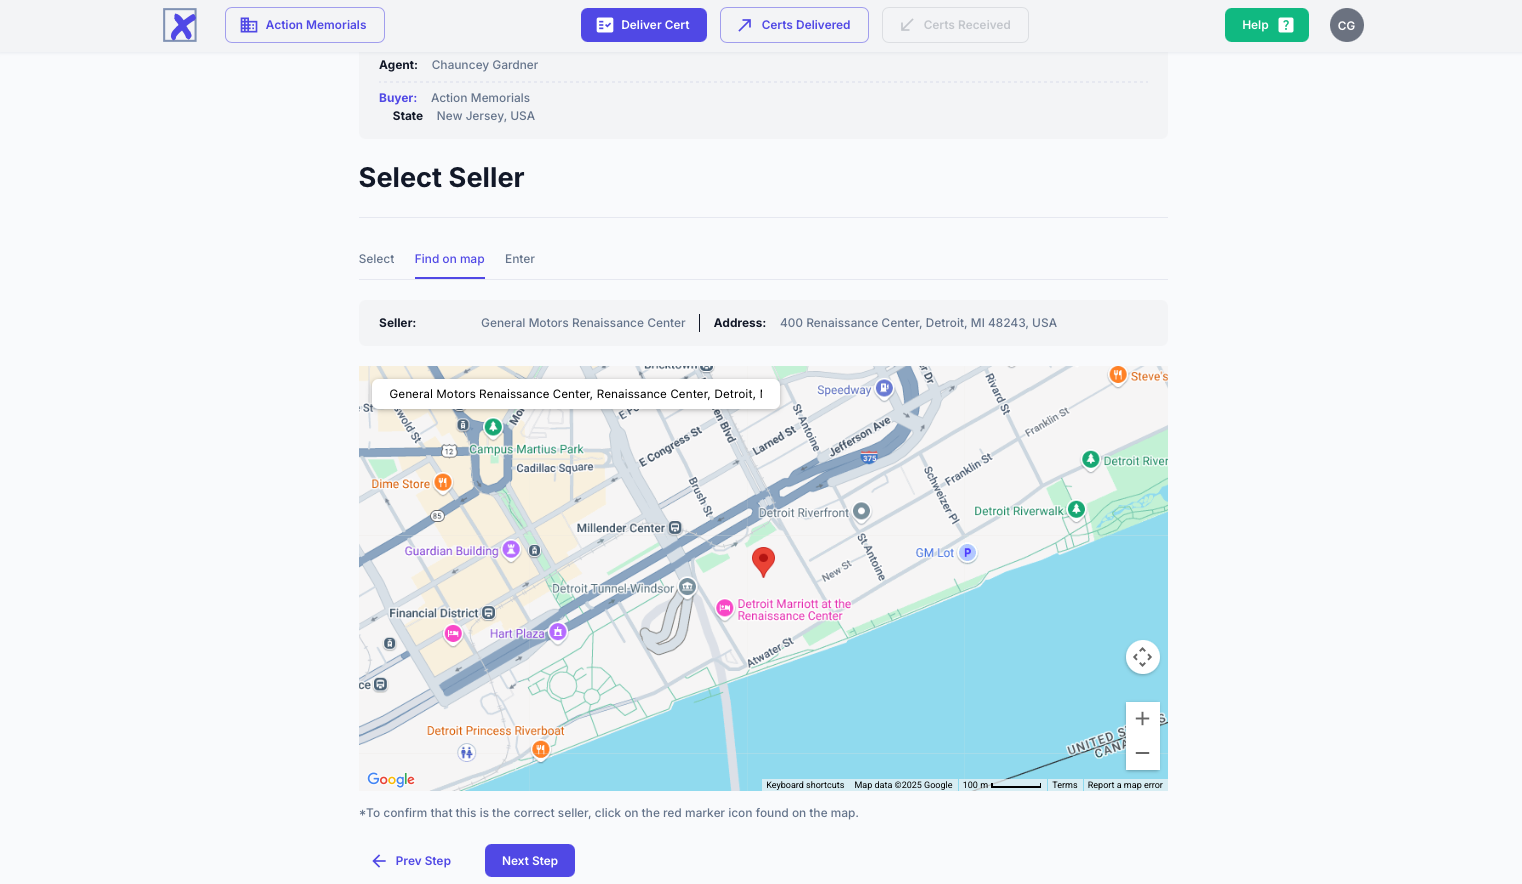
Task: Click the map search input field
Action: 576,394
